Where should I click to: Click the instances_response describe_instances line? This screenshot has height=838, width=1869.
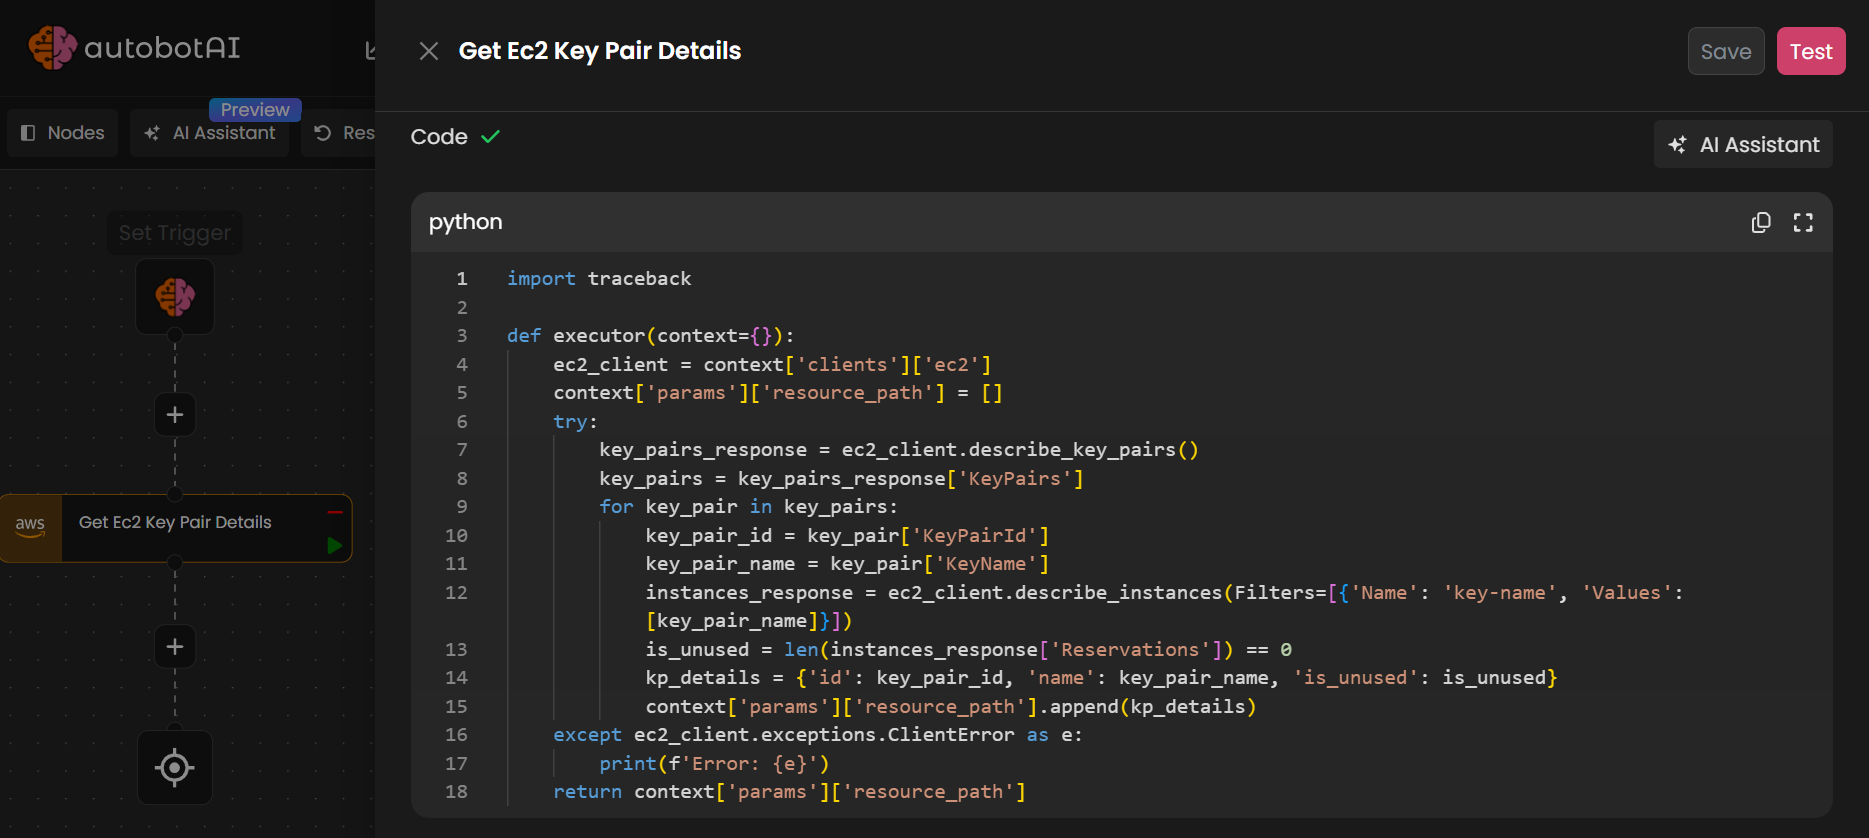coord(1164,606)
